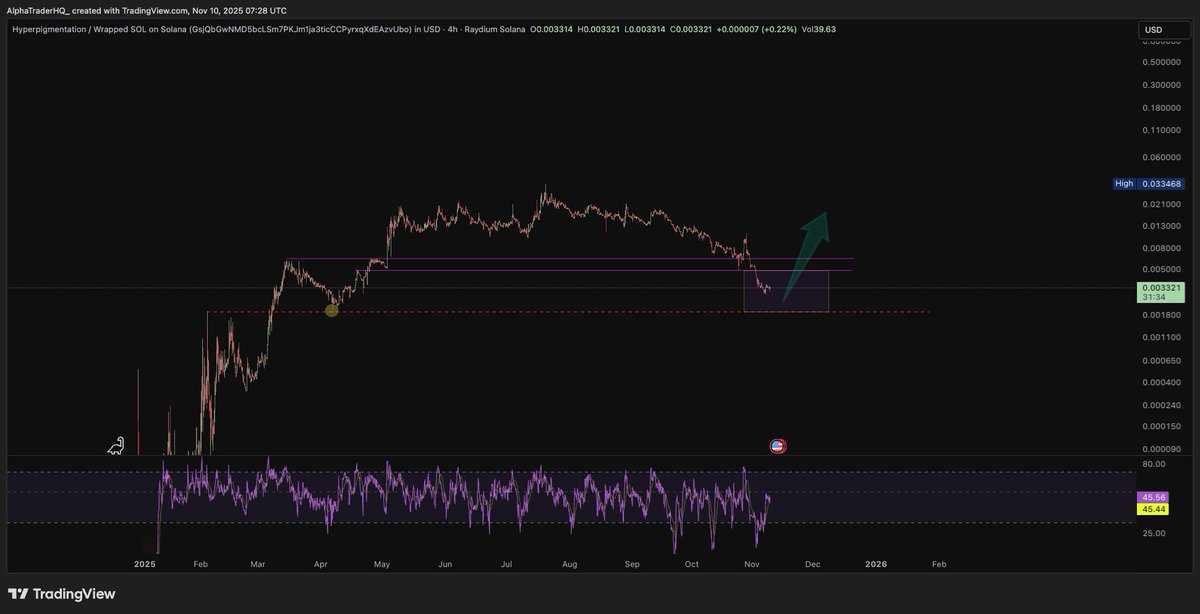
Task: Click the yellow 45.44 RSI band value
Action: click(x=1152, y=509)
